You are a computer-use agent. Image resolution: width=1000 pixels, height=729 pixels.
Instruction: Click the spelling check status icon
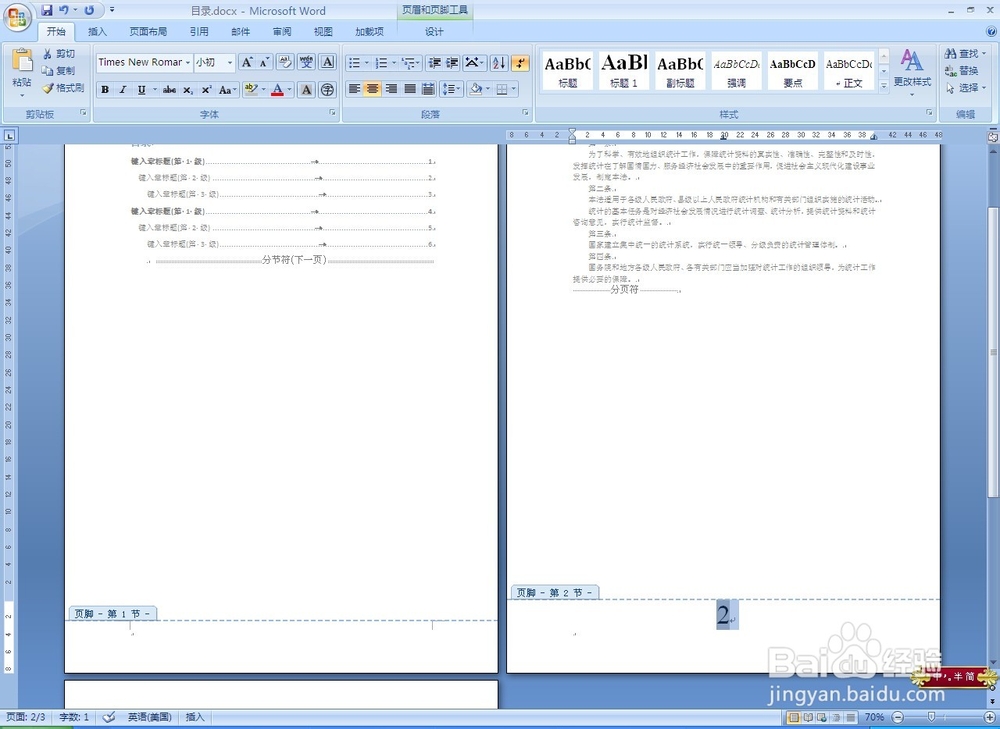[109, 717]
